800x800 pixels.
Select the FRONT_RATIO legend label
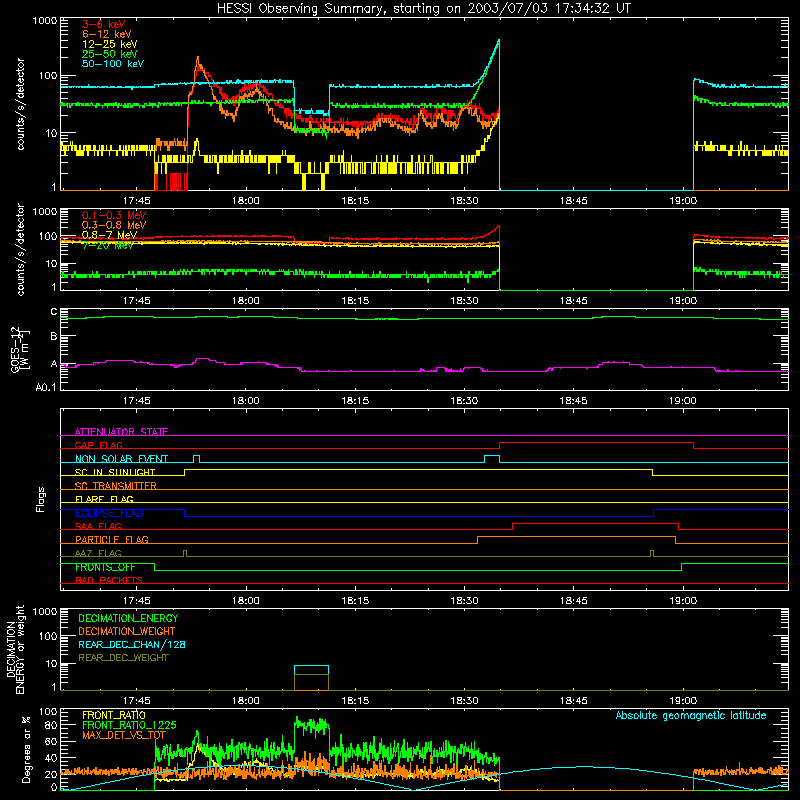114,715
